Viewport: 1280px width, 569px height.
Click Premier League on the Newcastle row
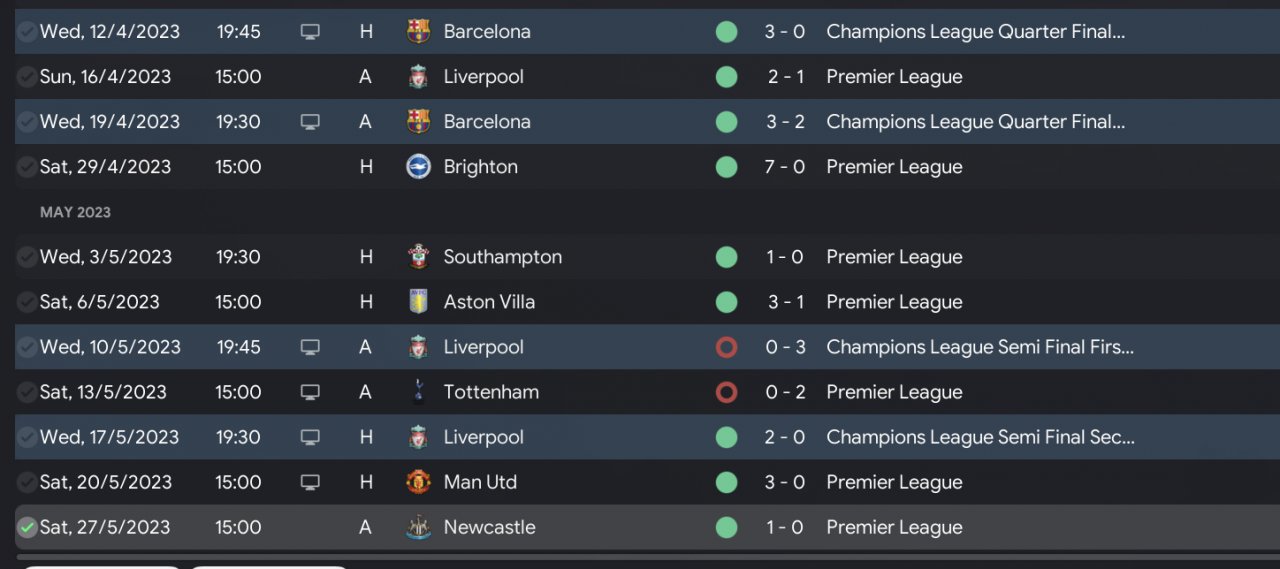click(x=894, y=527)
